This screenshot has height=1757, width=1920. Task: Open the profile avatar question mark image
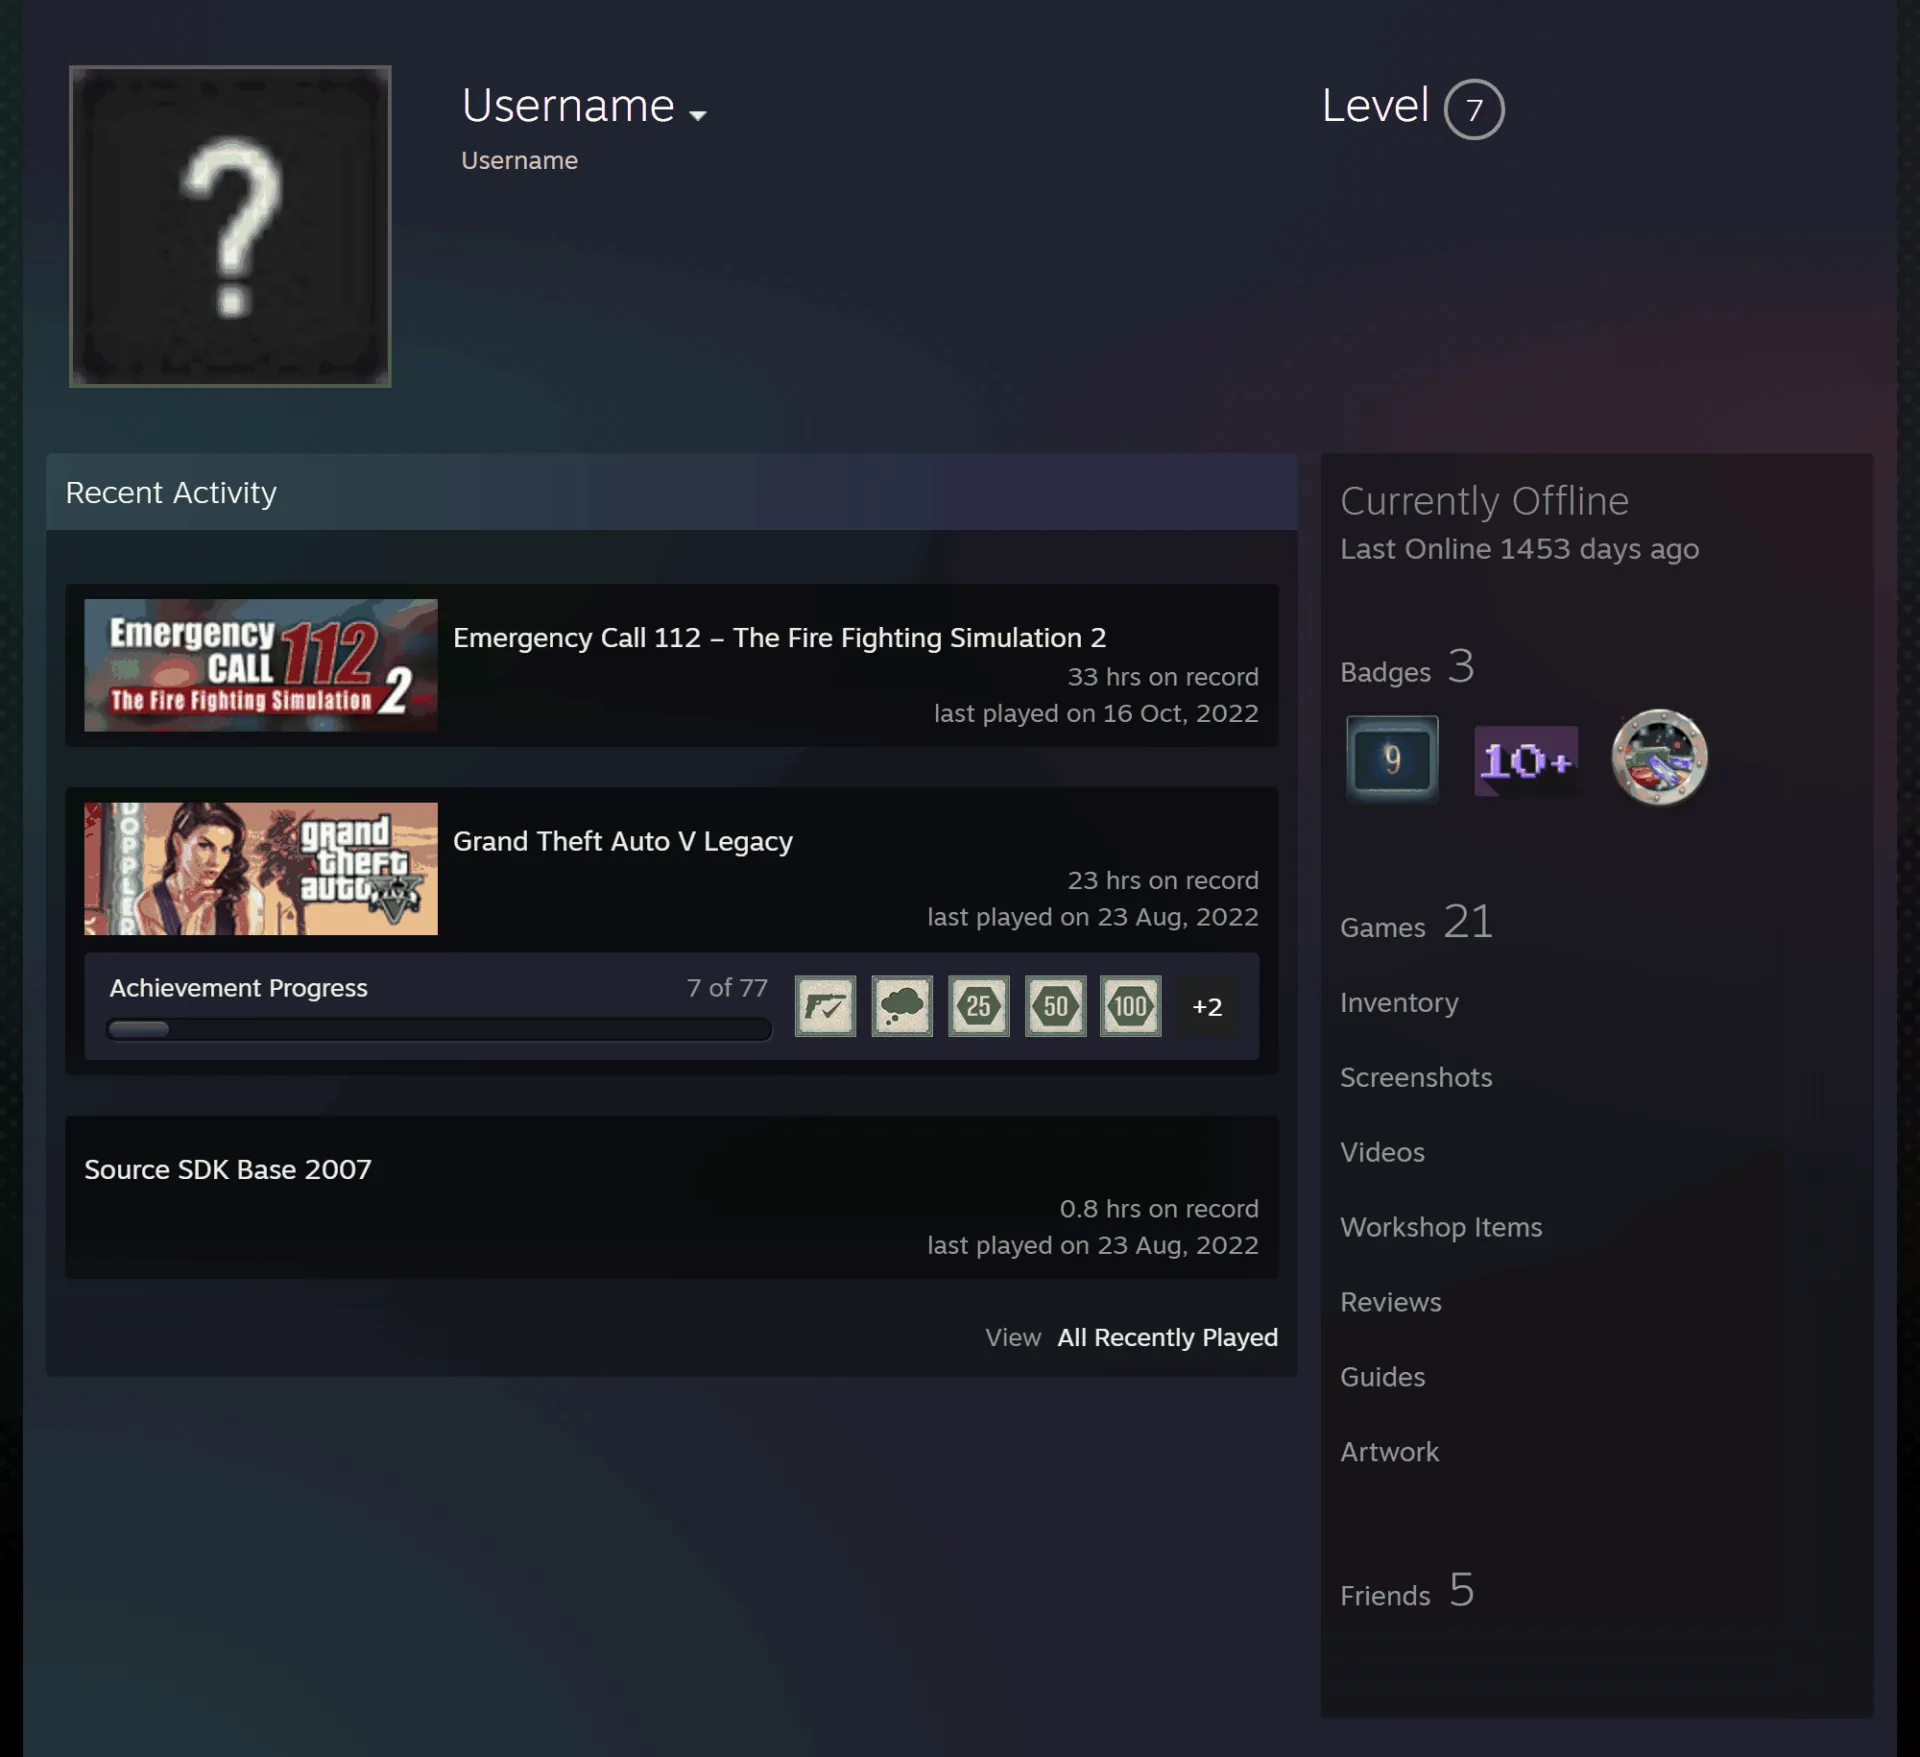pos(230,227)
